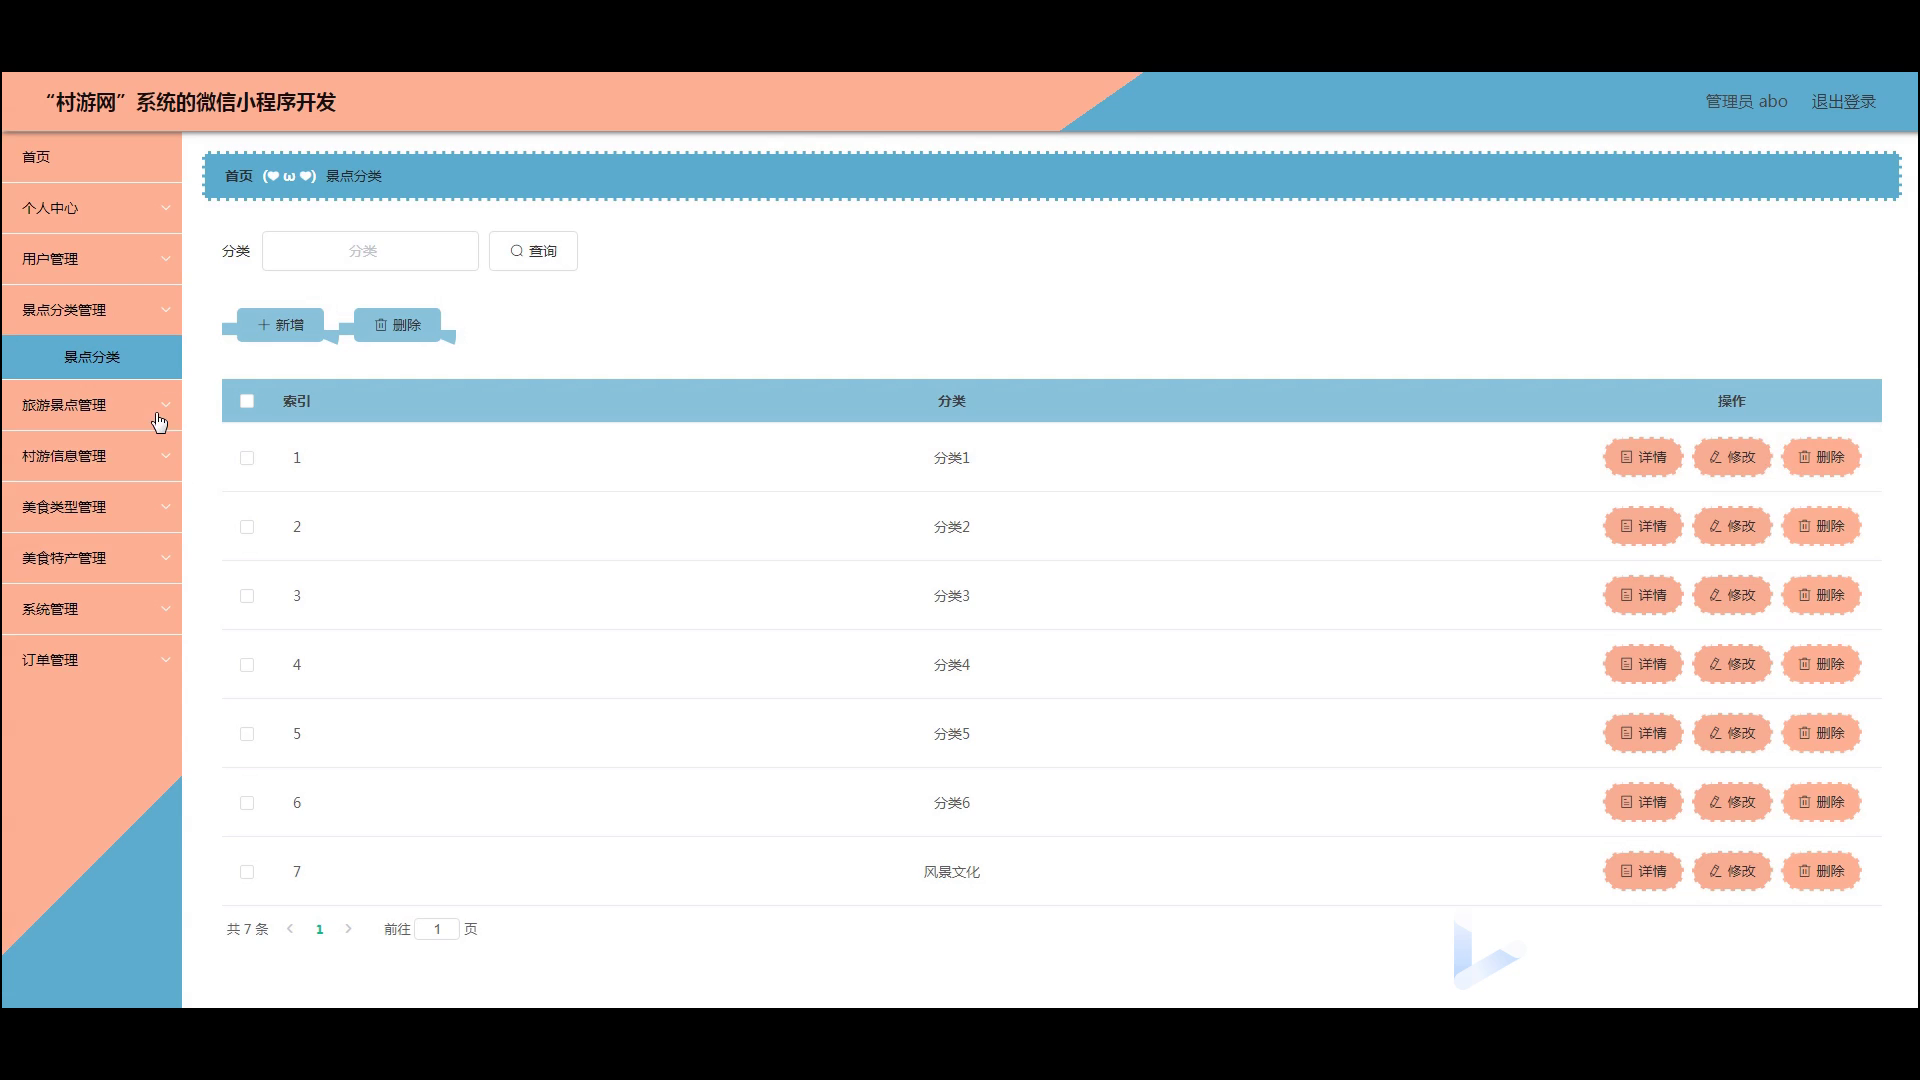Expand the 订单管理 menu chevron

(166, 660)
